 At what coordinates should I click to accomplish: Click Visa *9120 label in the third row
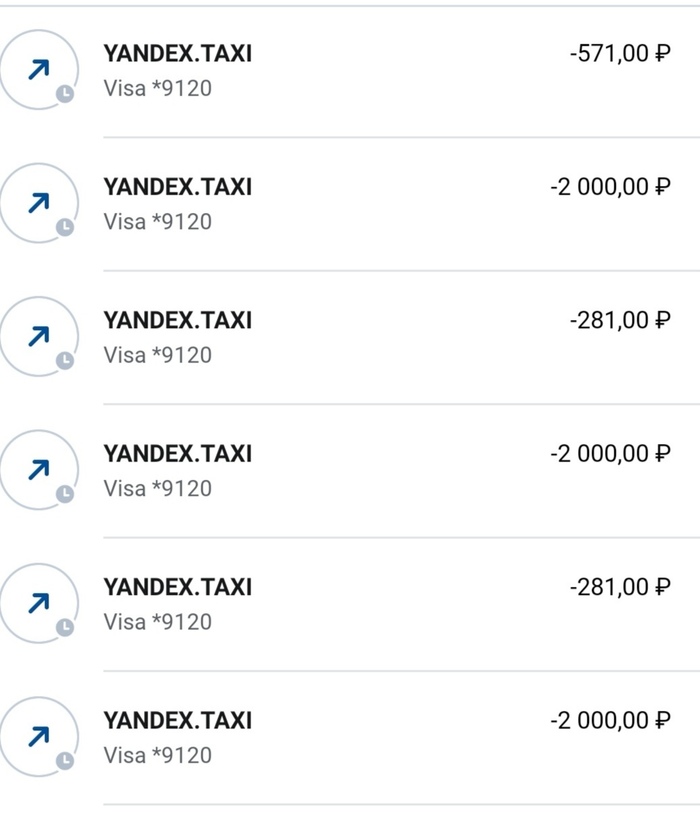(x=158, y=355)
